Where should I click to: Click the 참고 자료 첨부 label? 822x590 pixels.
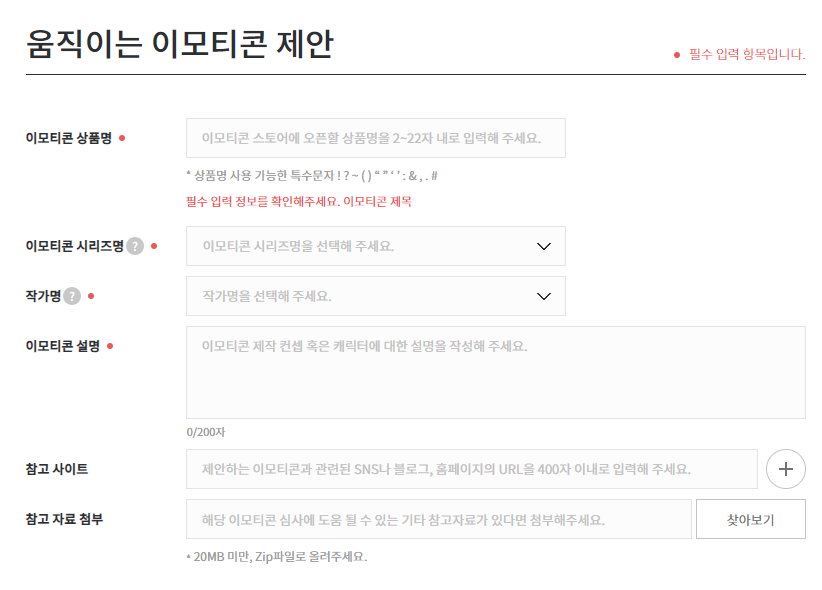(64, 519)
